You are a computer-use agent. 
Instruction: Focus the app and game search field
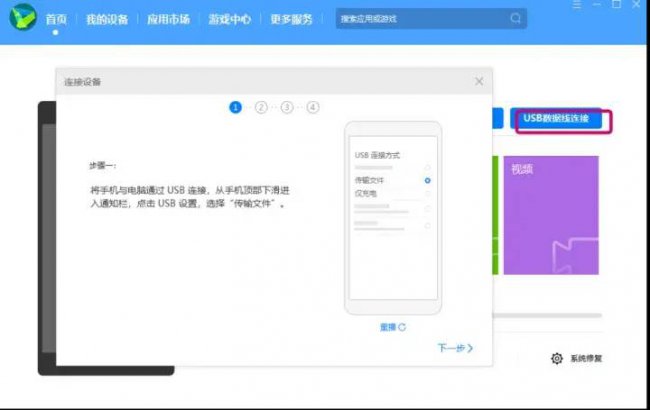coord(431,19)
